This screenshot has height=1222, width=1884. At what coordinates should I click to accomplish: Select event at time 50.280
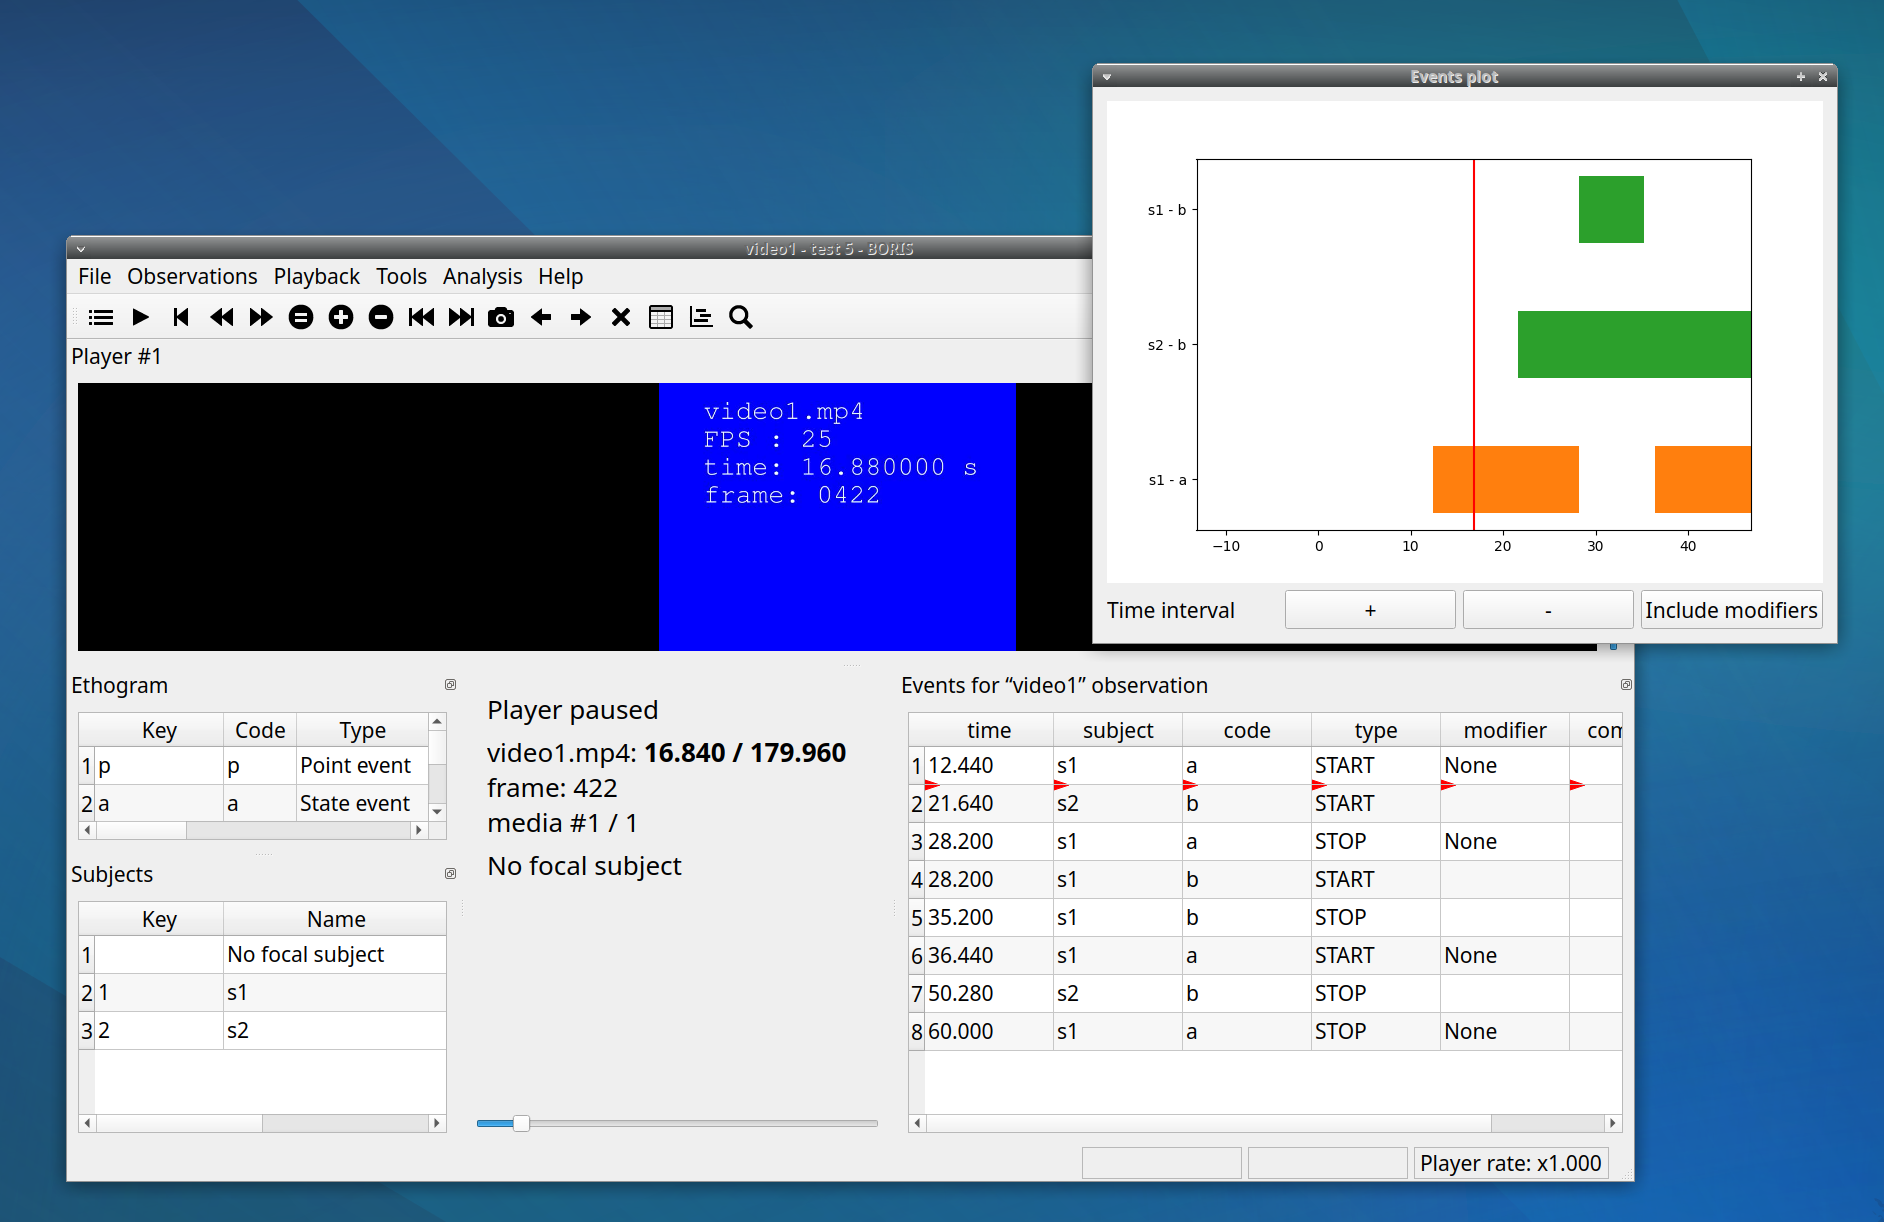[1265, 994]
